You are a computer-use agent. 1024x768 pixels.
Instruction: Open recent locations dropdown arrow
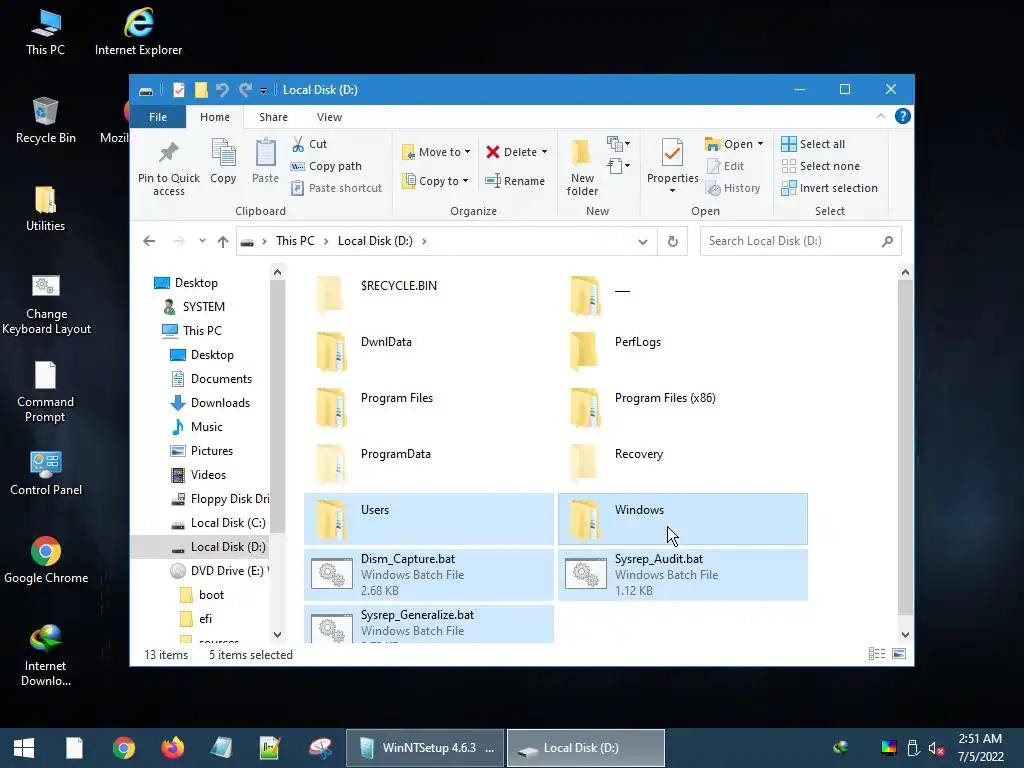(x=202, y=241)
